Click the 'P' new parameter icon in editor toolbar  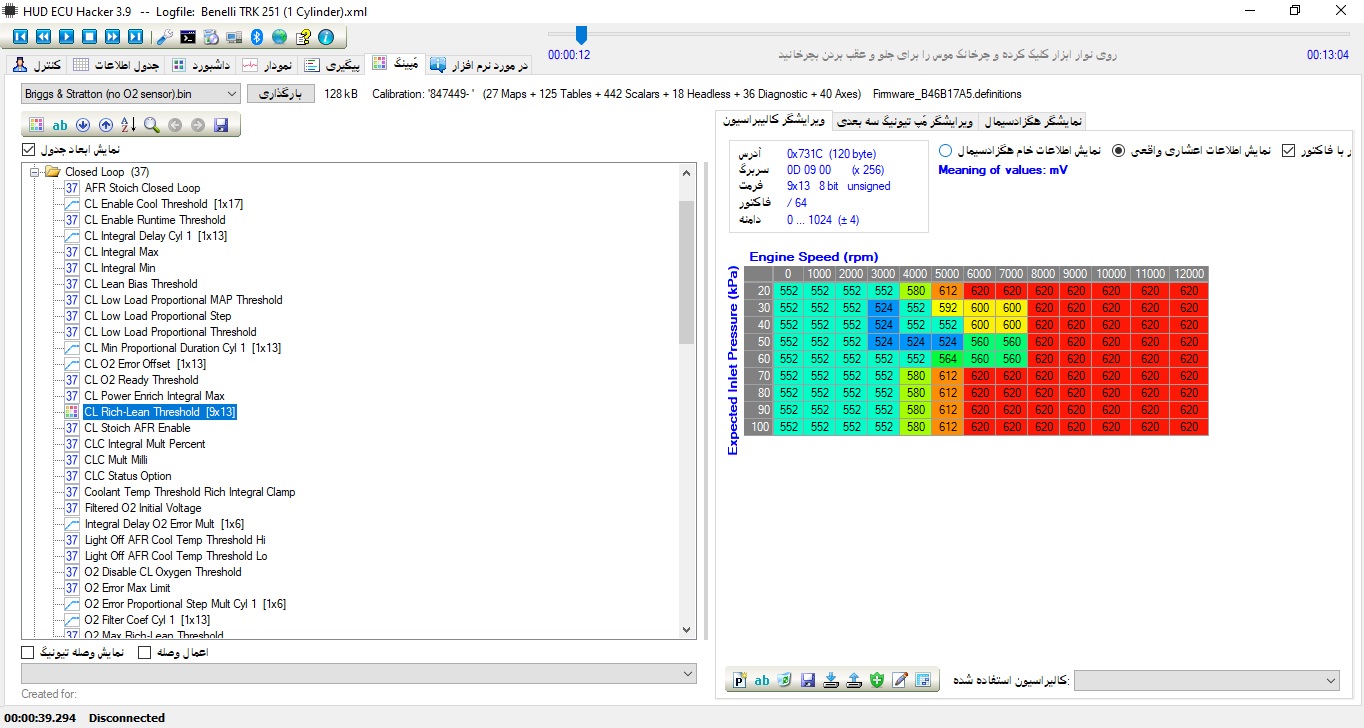(740, 680)
